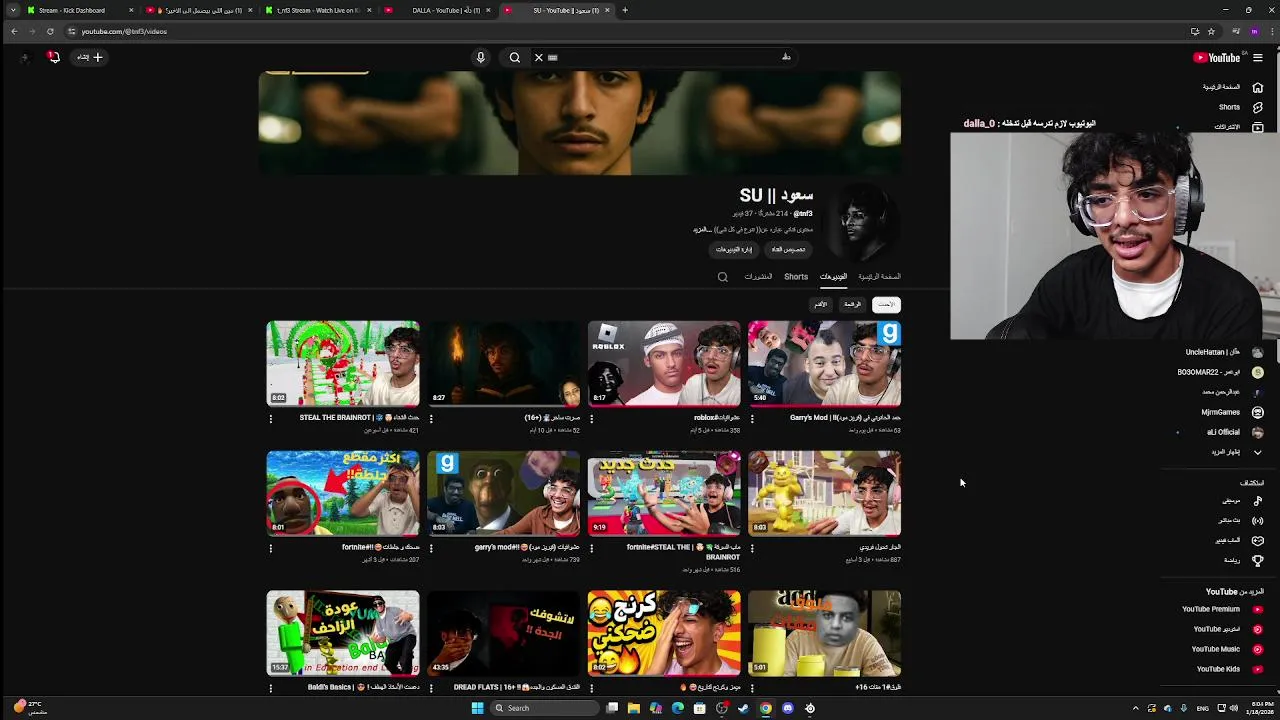Open the 8:27 torch video thumbnail
This screenshot has width=1280, height=720.
[x=503, y=363]
